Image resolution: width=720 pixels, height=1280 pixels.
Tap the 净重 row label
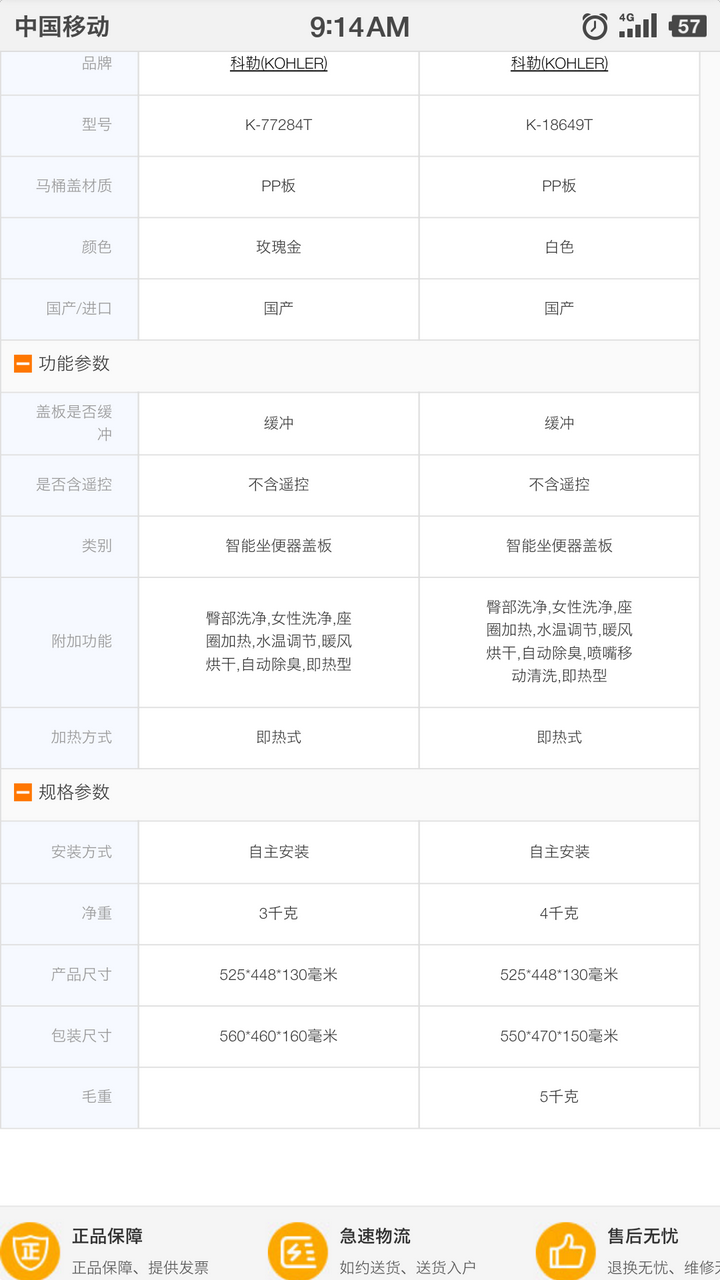tap(97, 913)
